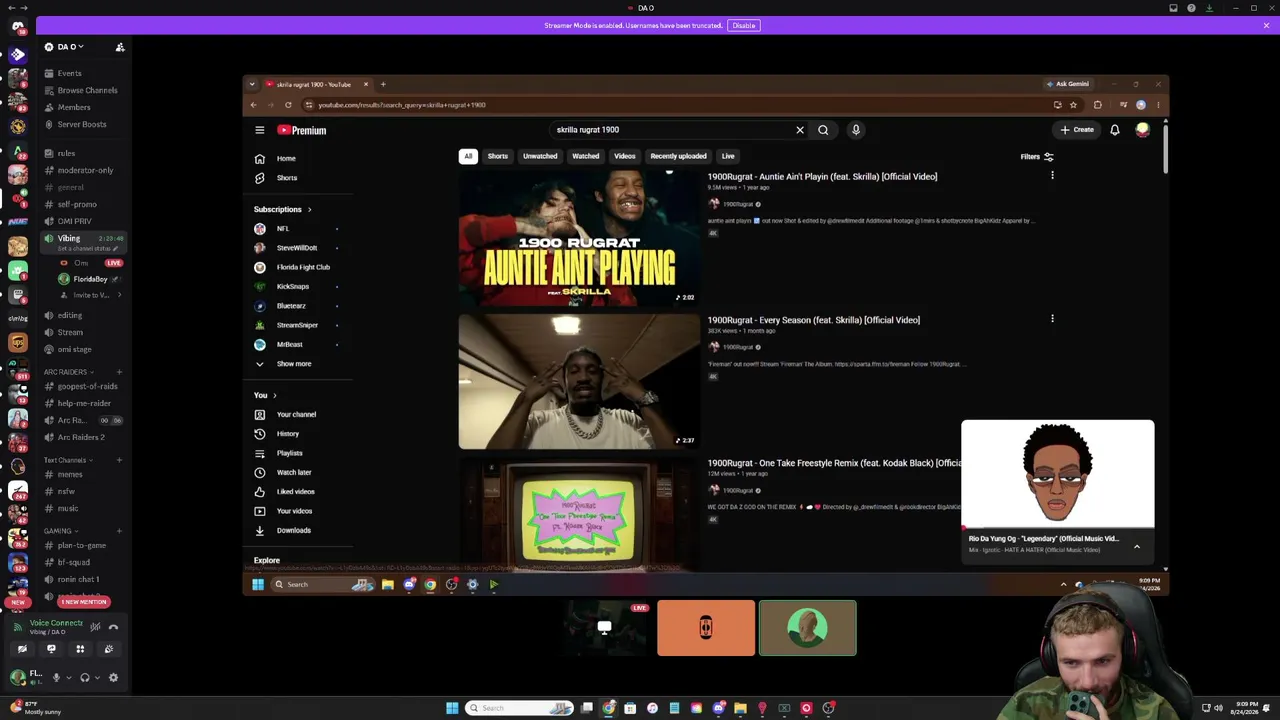Open the self-promo Discord channel

point(77,204)
